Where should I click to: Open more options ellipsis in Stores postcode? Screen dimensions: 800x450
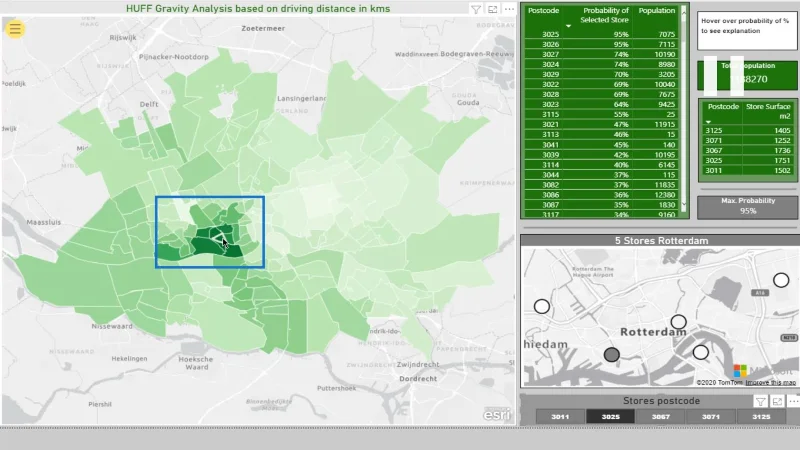[793, 402]
